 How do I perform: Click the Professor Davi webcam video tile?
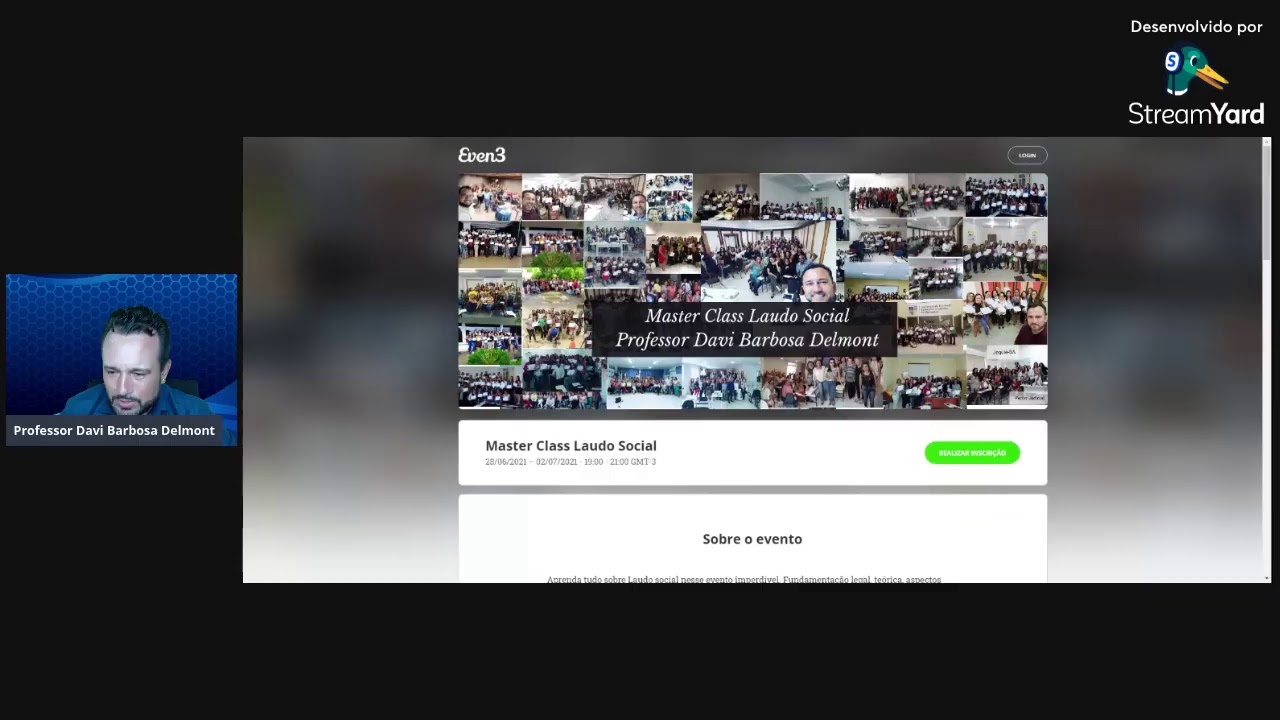tap(121, 359)
